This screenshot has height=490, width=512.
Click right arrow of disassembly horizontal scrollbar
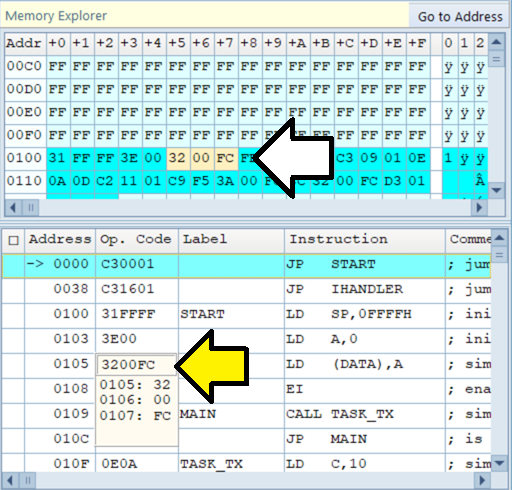[x=482, y=480]
